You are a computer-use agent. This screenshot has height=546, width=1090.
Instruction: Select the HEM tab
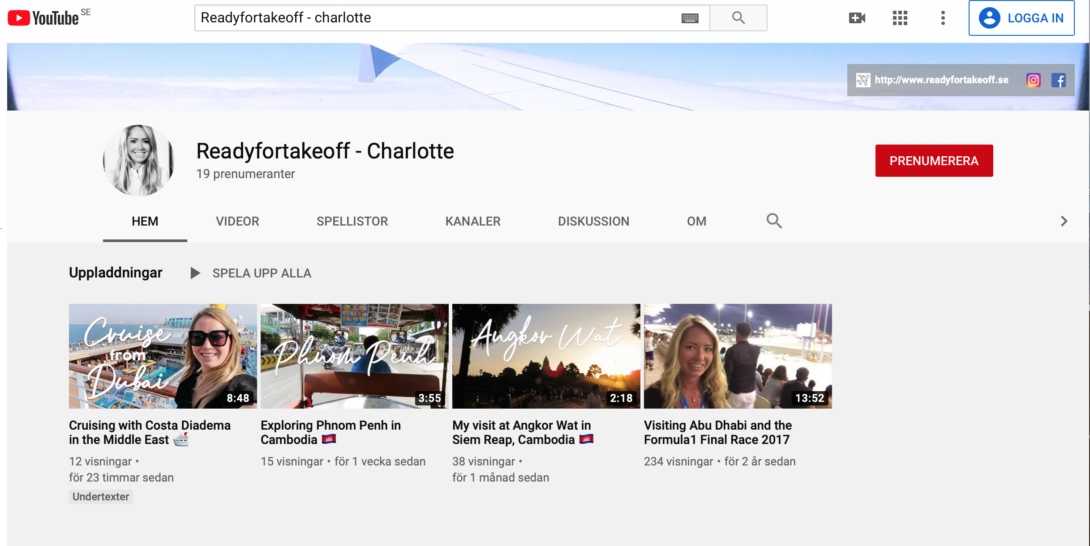(145, 221)
